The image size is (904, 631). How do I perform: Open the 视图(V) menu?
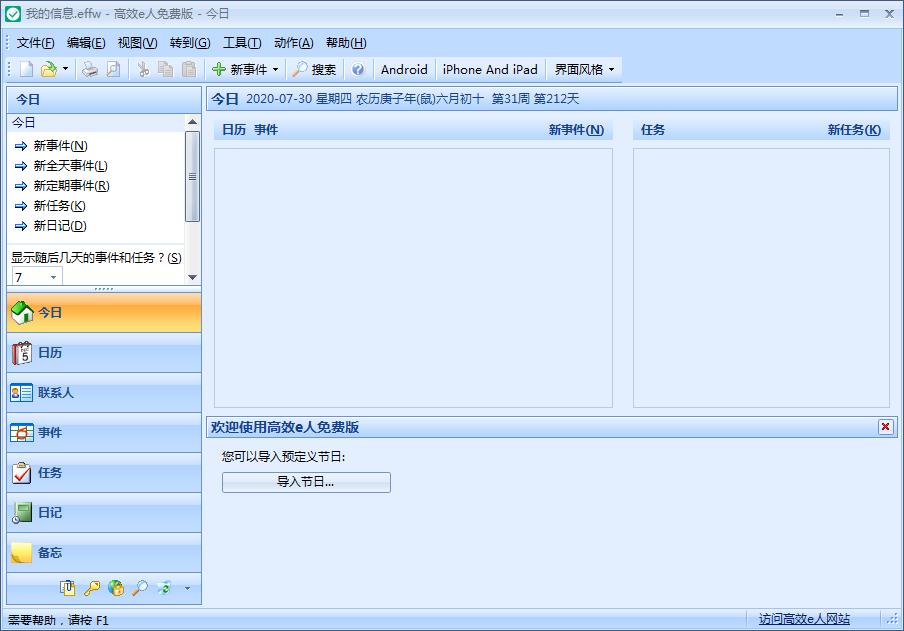137,43
